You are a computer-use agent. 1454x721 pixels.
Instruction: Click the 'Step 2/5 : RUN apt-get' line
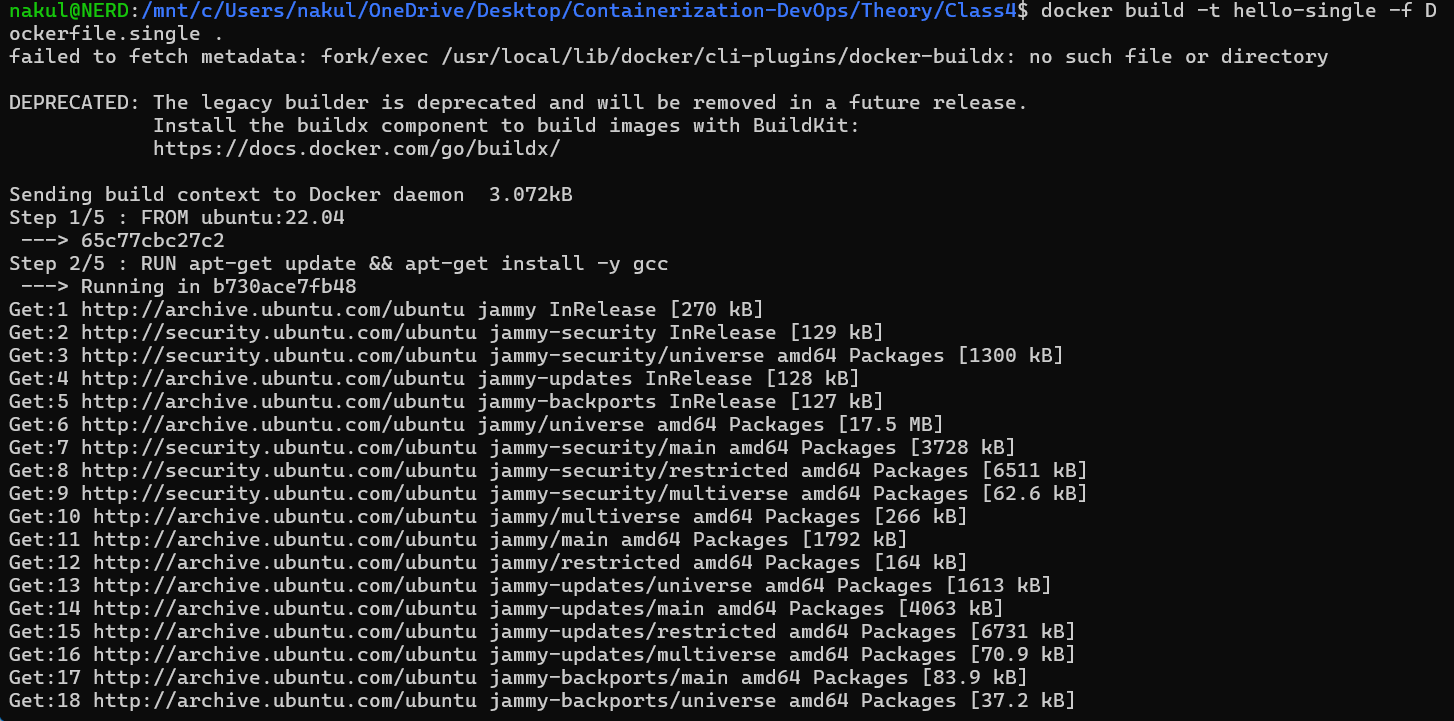click(338, 264)
